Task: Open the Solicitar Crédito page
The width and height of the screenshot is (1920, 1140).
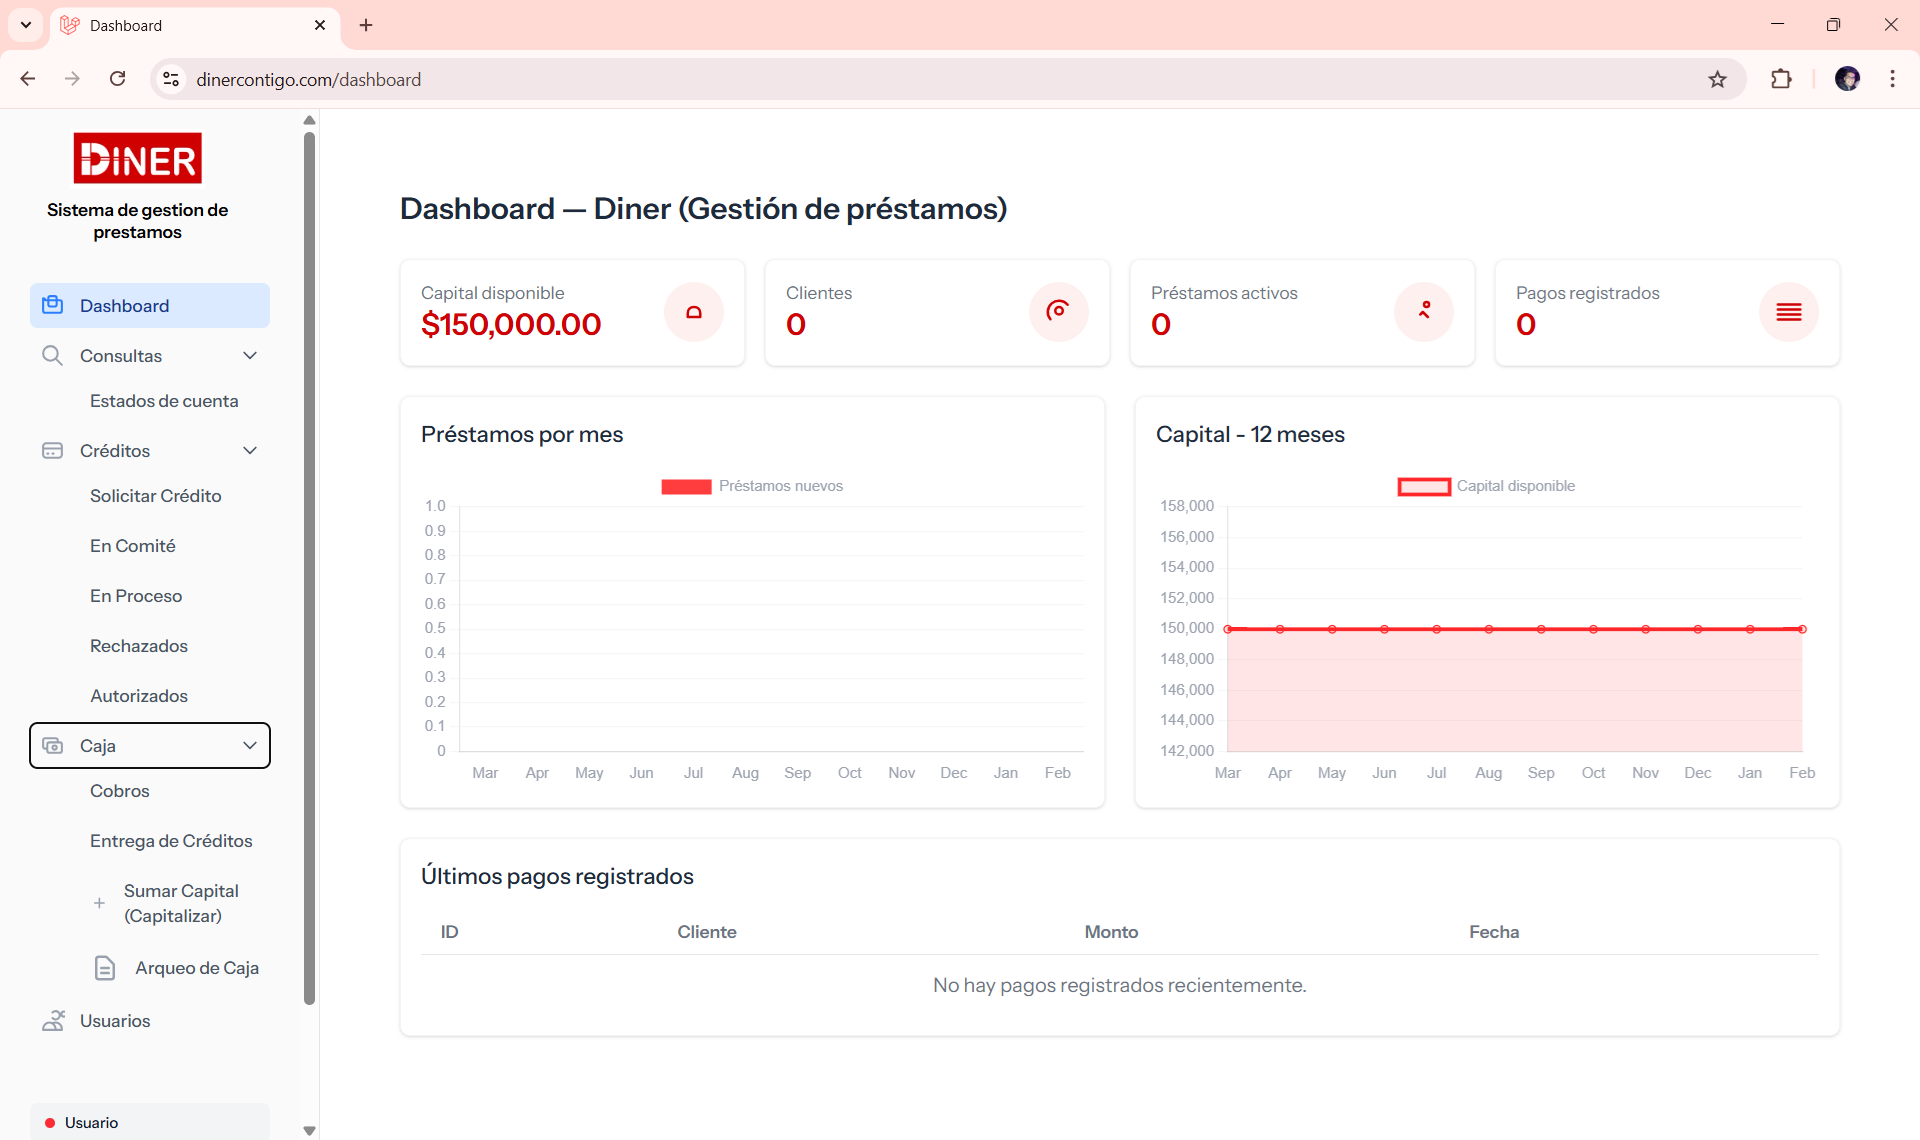Action: (155, 495)
